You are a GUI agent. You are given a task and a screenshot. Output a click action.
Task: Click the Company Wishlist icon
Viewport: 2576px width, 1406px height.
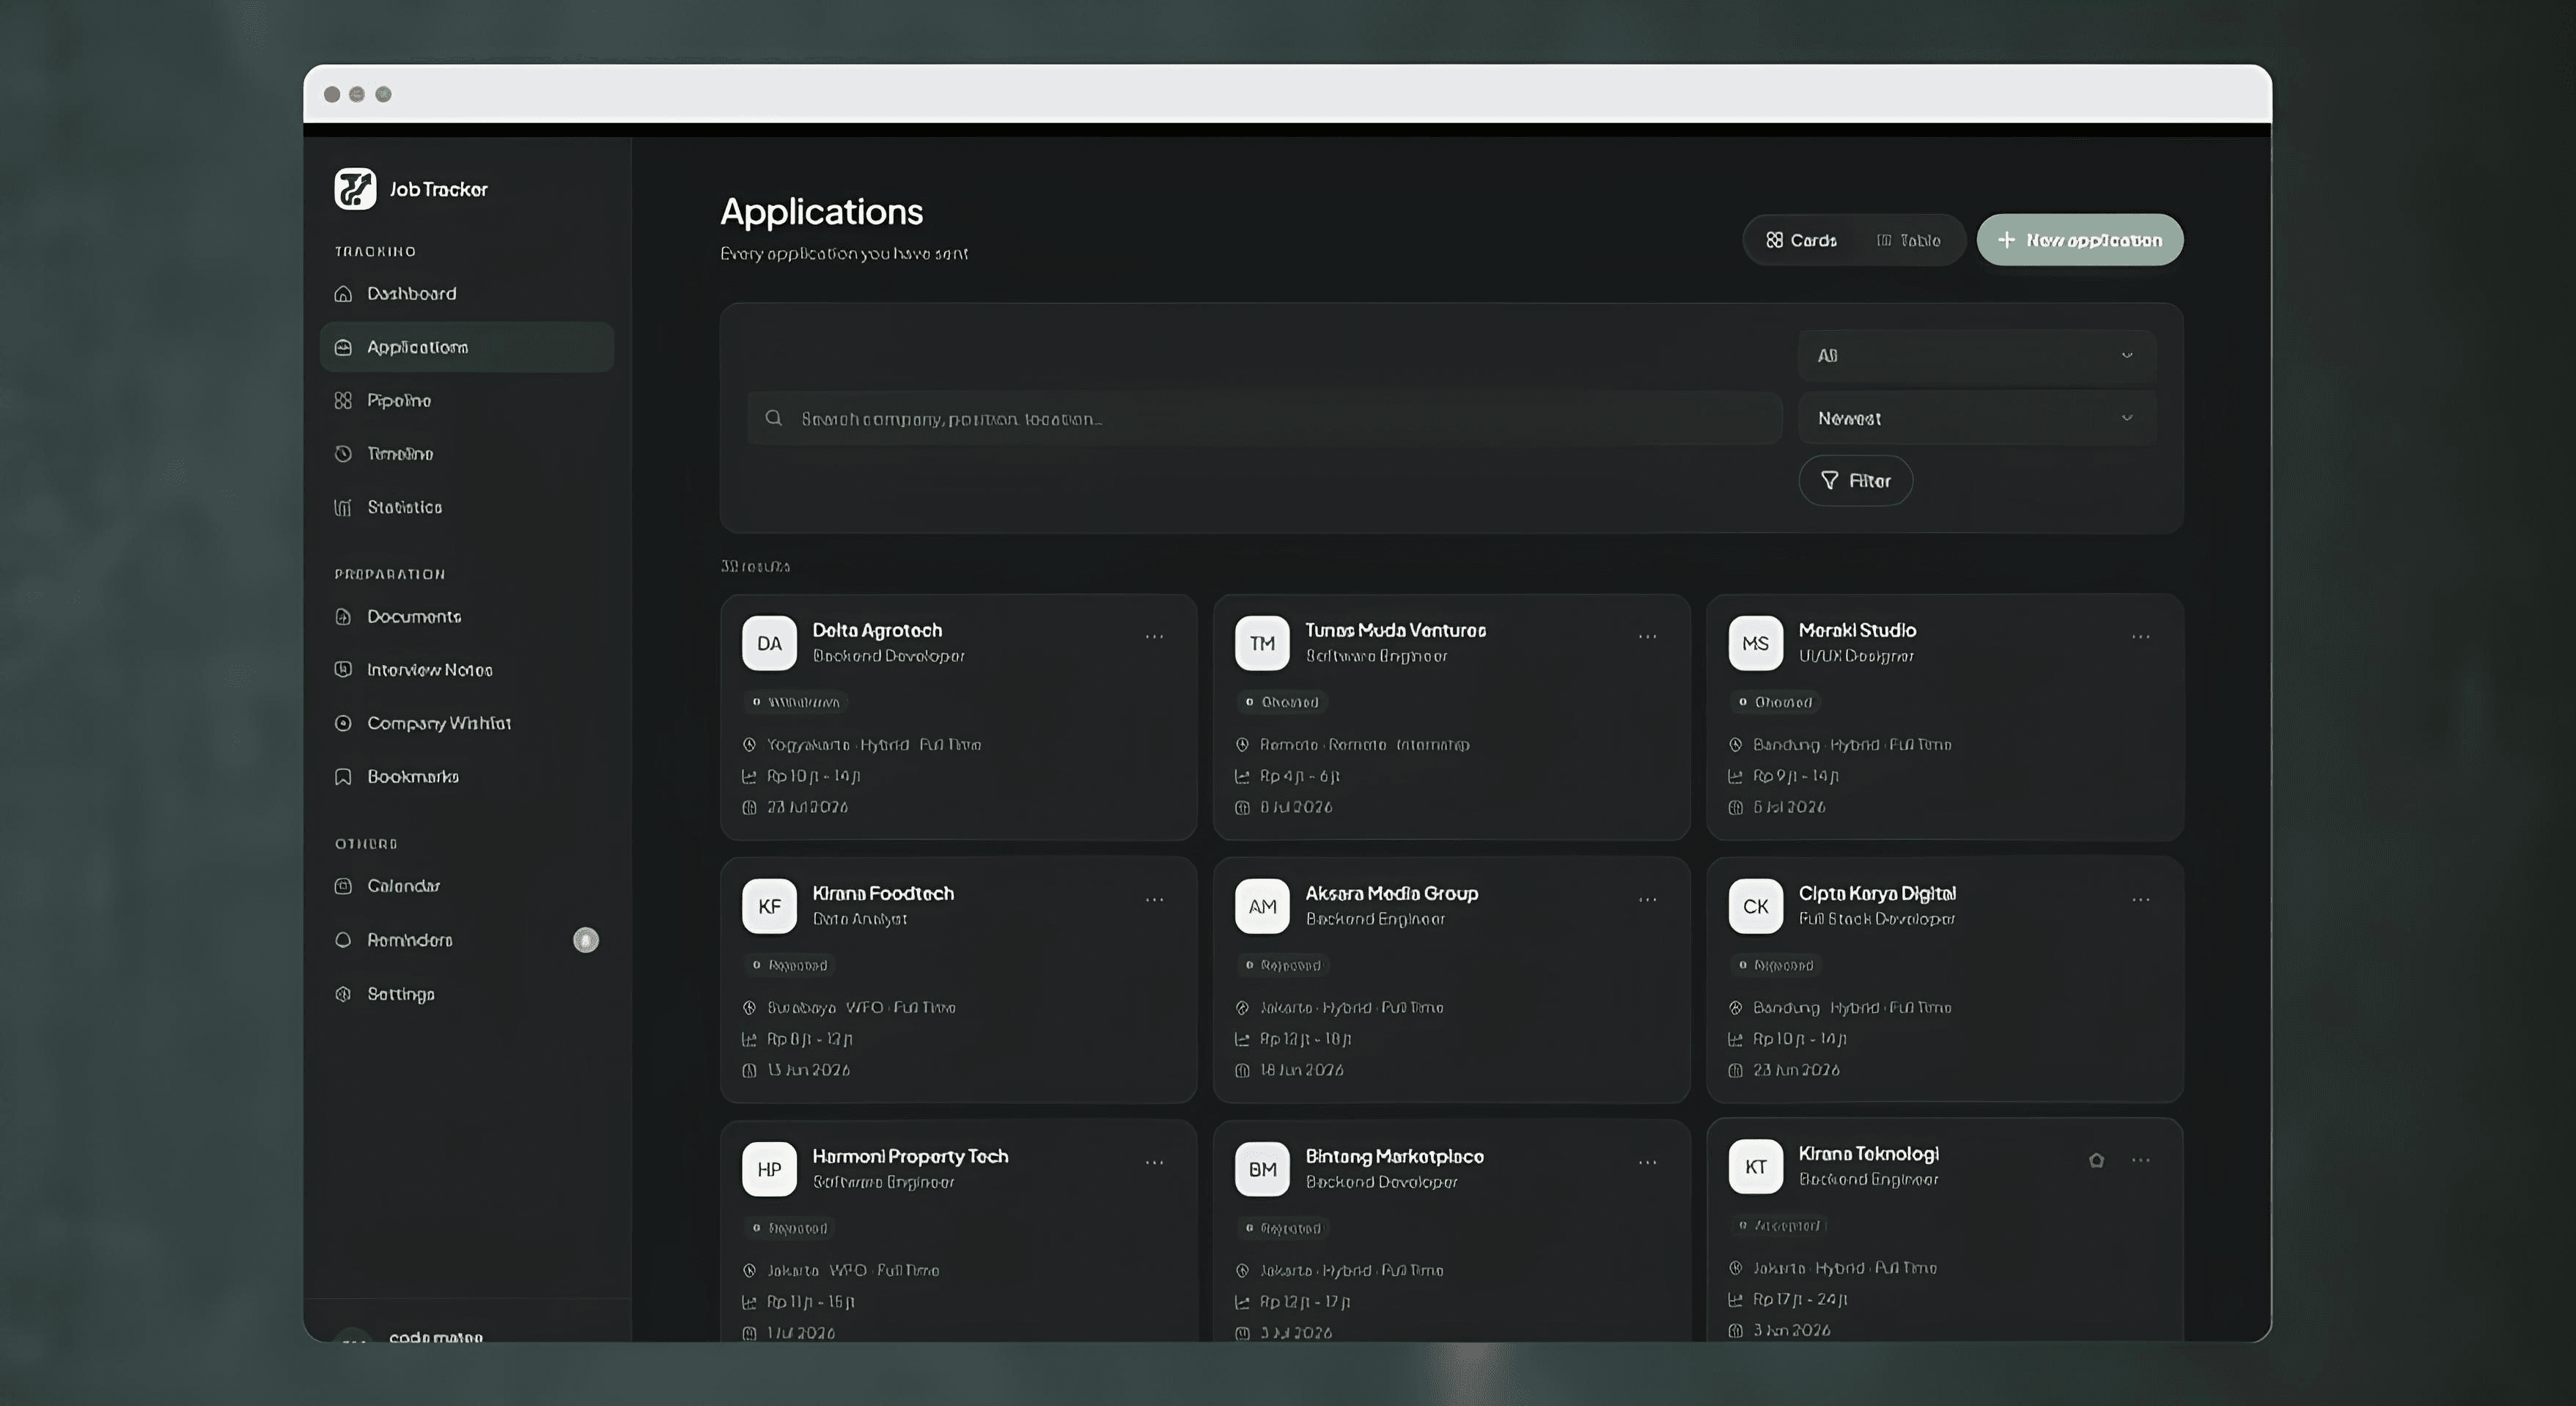coord(343,723)
